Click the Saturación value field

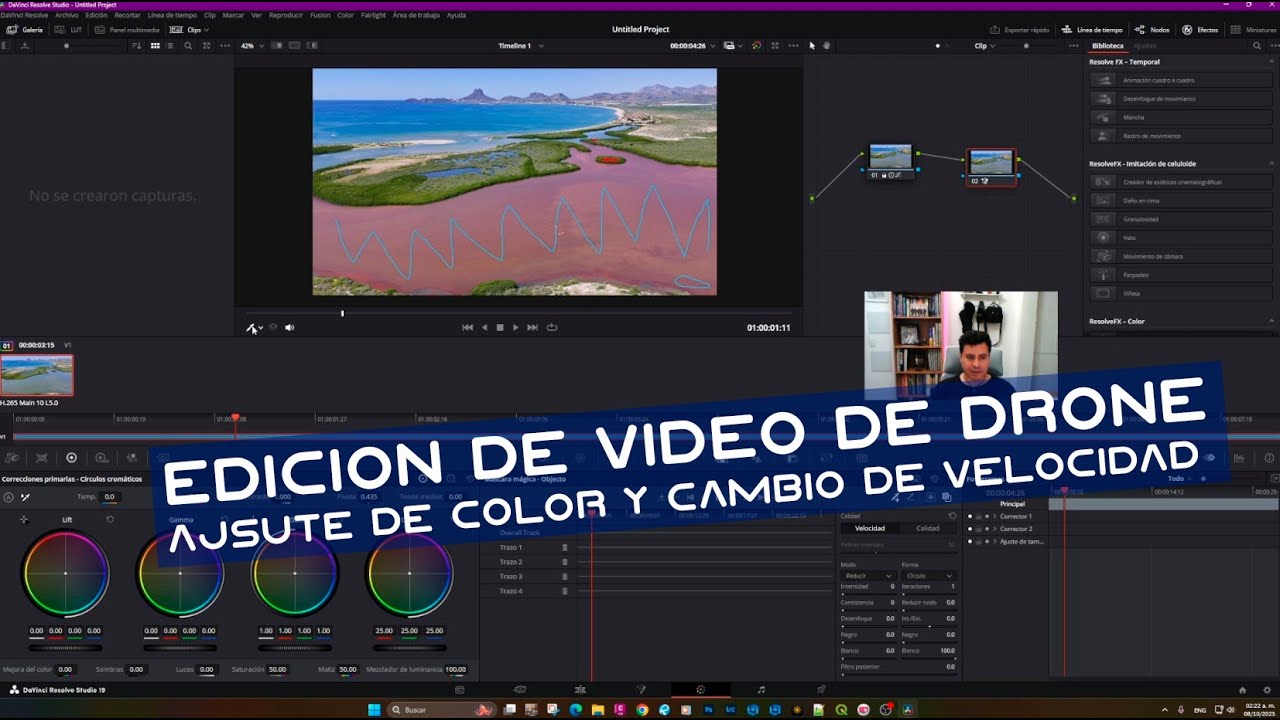click(277, 669)
